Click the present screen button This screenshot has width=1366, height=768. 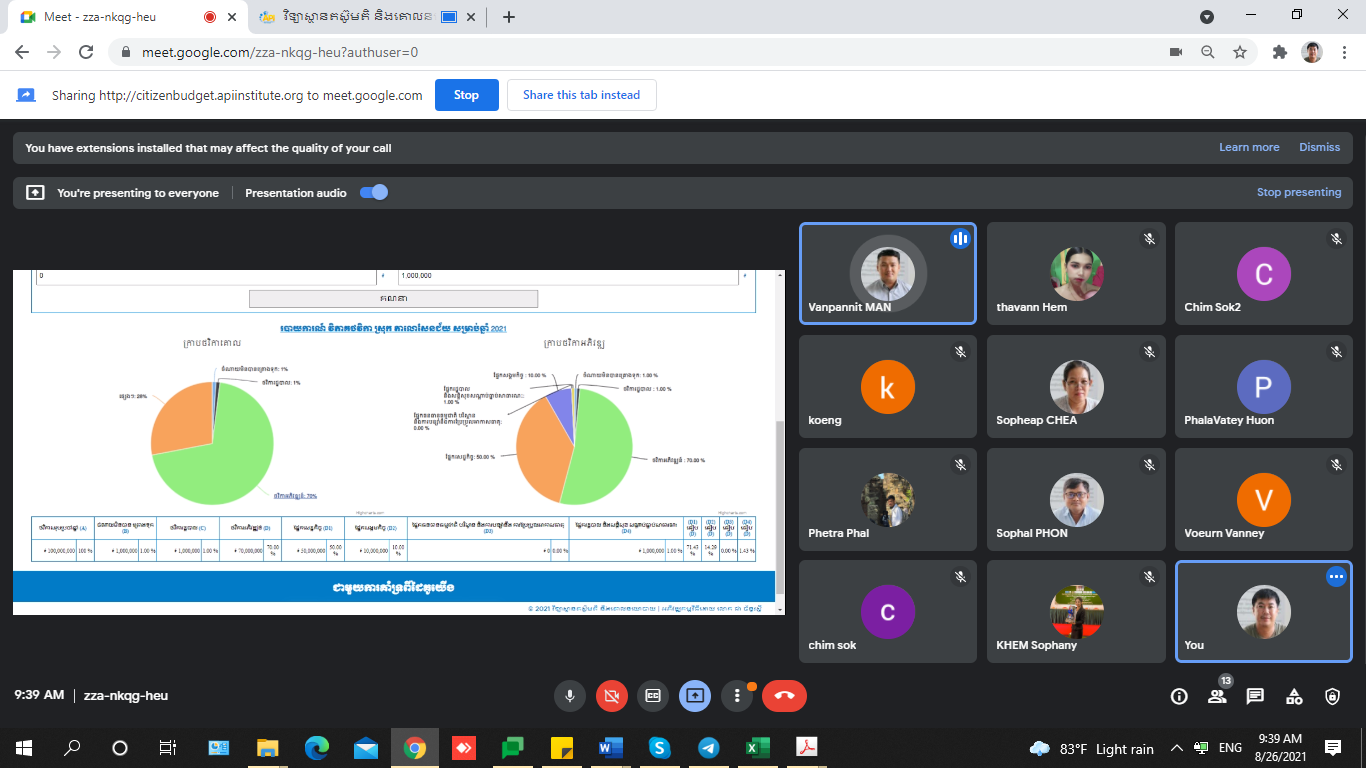point(695,696)
